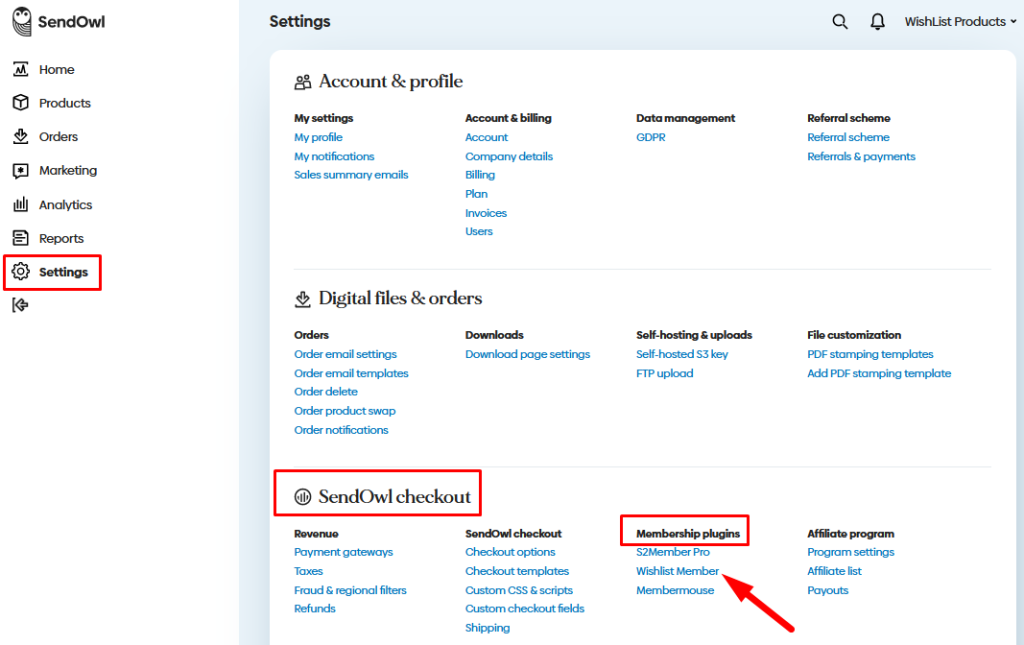Click the Products box icon
Viewport: 1024px width, 645px height.
21,102
